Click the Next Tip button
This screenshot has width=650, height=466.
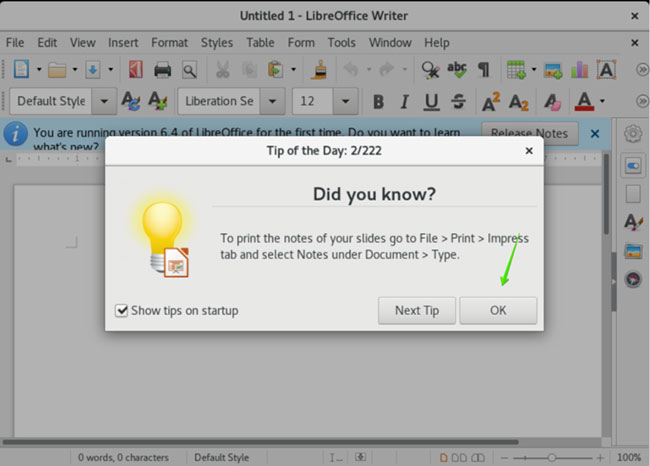pos(417,311)
